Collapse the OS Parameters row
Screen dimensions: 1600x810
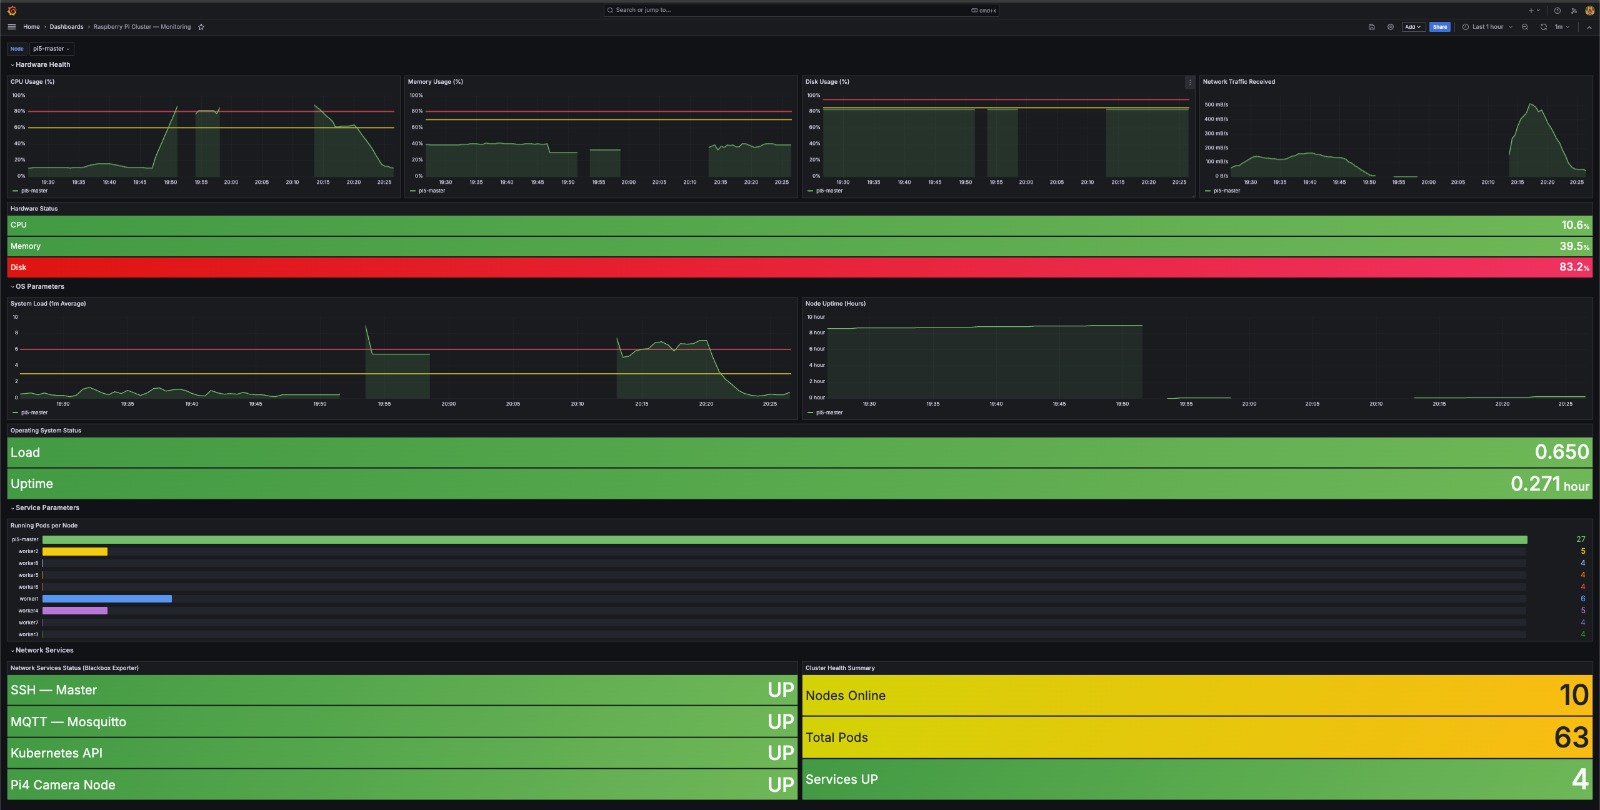37,286
